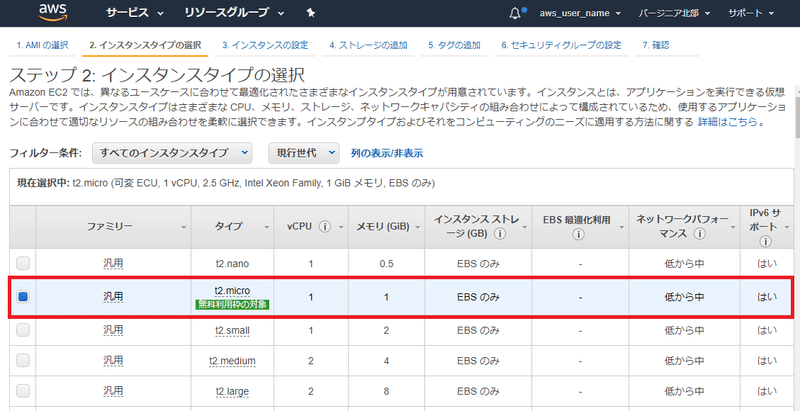The width and height of the screenshot is (800, 411).
Task: Click the vCPU column info icon
Action: pyautogui.click(x=326, y=227)
